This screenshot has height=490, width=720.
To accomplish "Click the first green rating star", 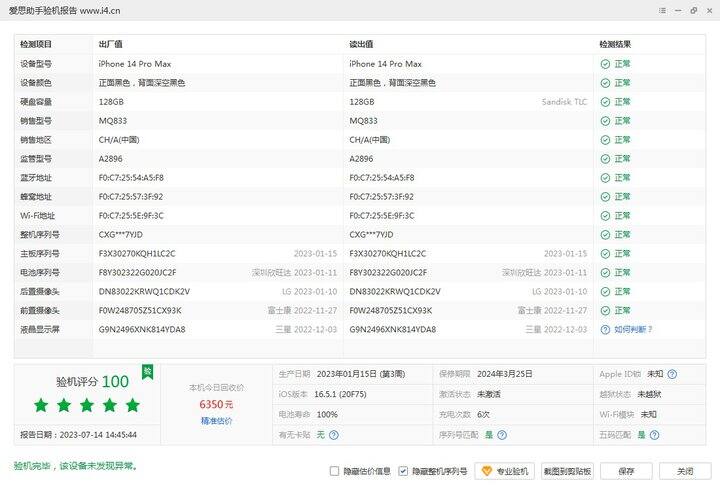I will point(41,405).
